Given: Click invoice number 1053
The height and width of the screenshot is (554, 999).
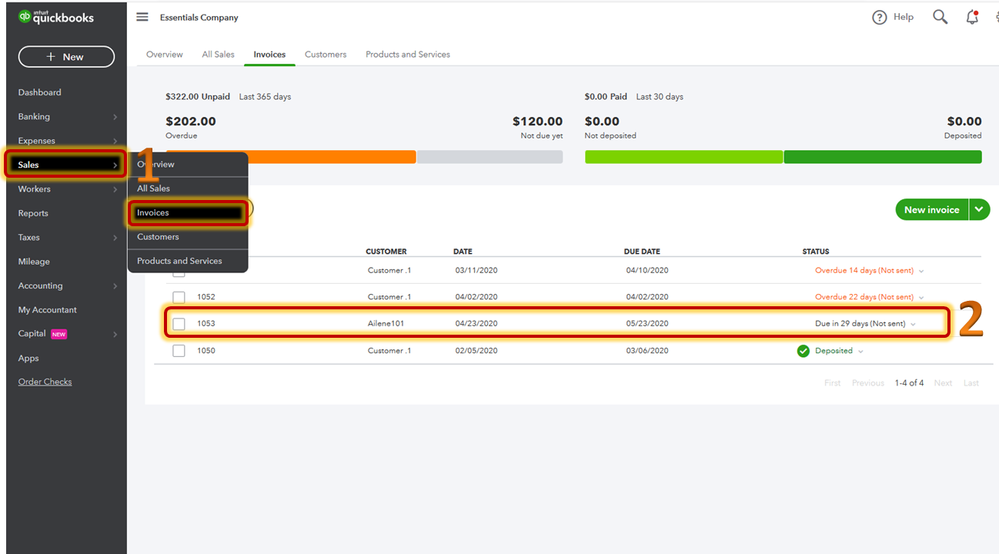Looking at the screenshot, I should pos(206,323).
